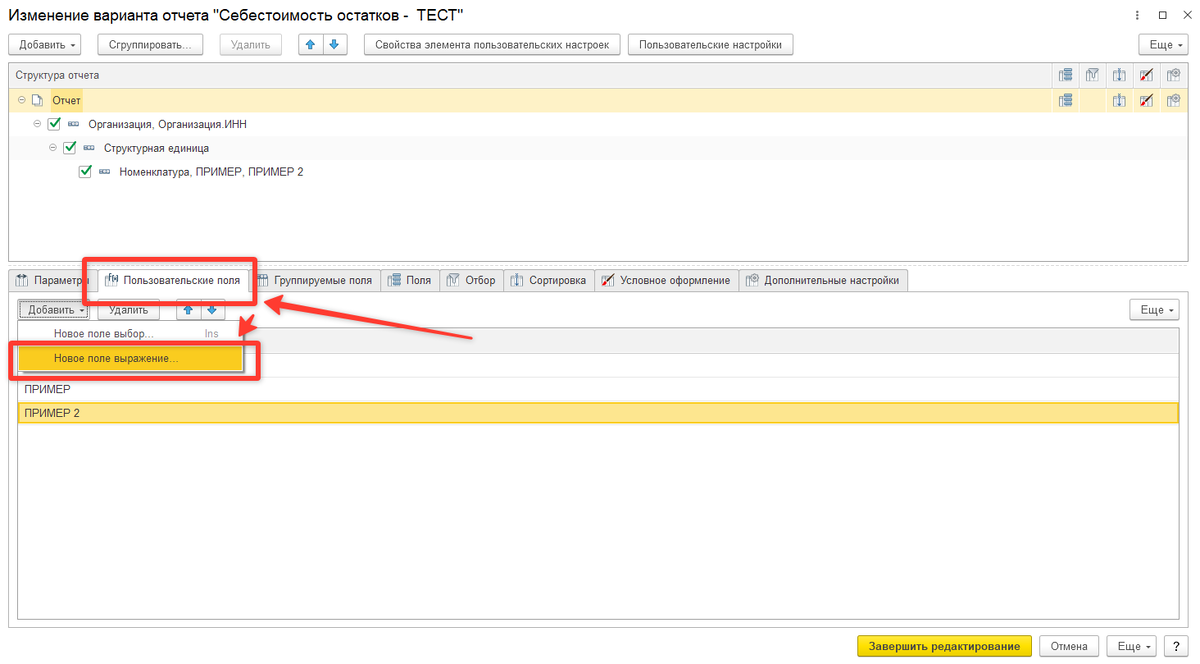
Task: Collapse the Структурная единица node
Action: [x=54, y=148]
